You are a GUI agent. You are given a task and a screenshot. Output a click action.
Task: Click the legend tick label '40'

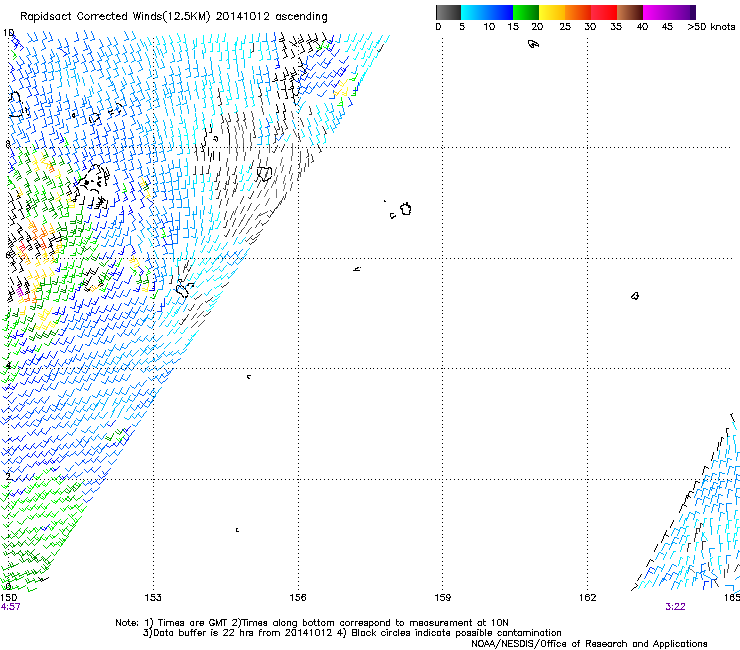[642, 27]
